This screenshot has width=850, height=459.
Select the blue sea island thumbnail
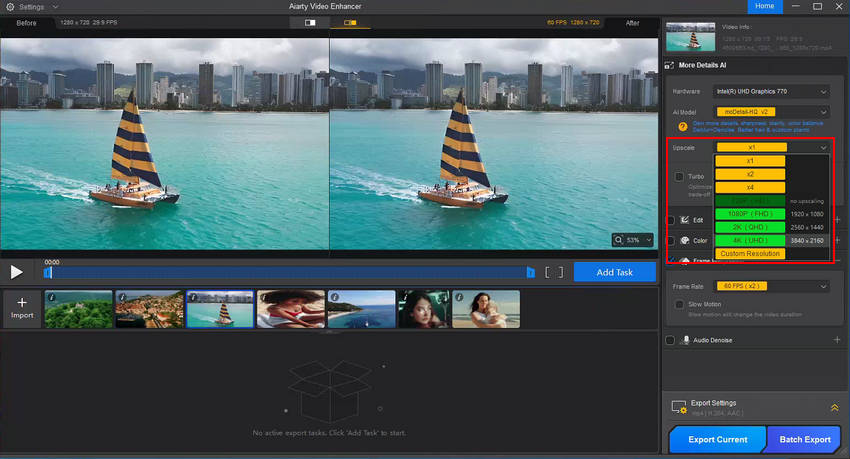[362, 309]
